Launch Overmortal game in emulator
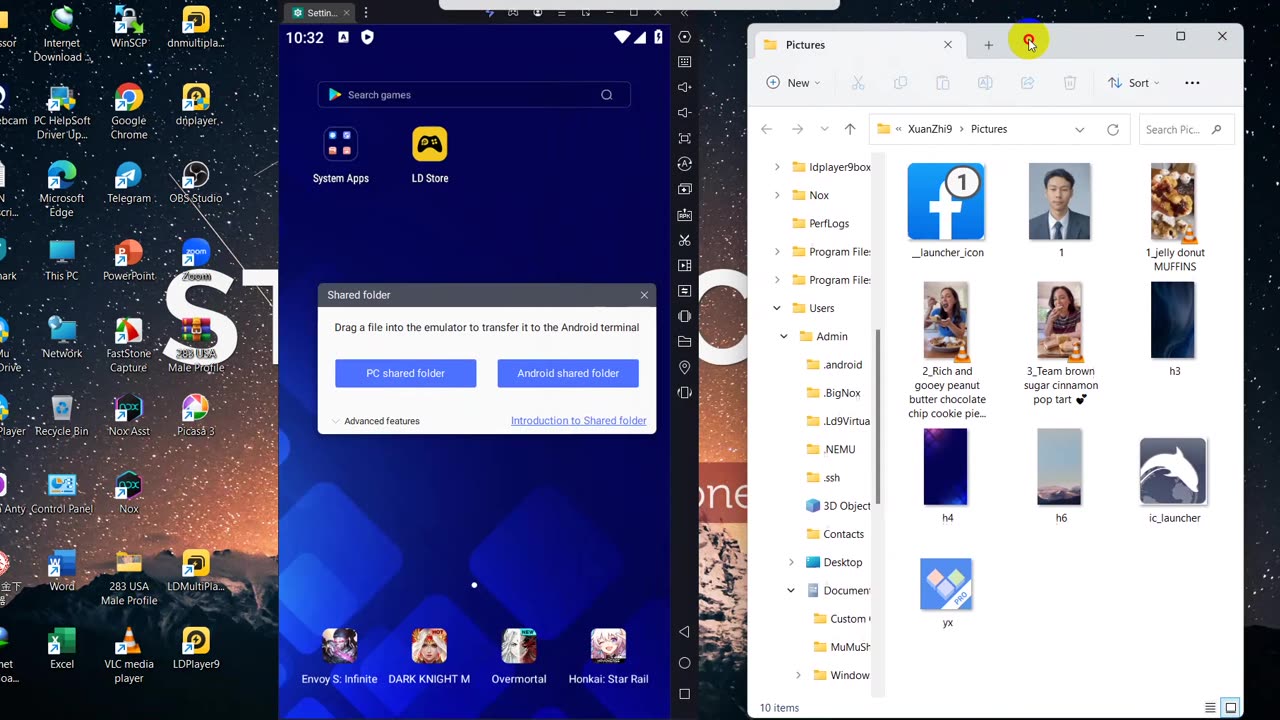This screenshot has height=720, width=1280. [519, 656]
